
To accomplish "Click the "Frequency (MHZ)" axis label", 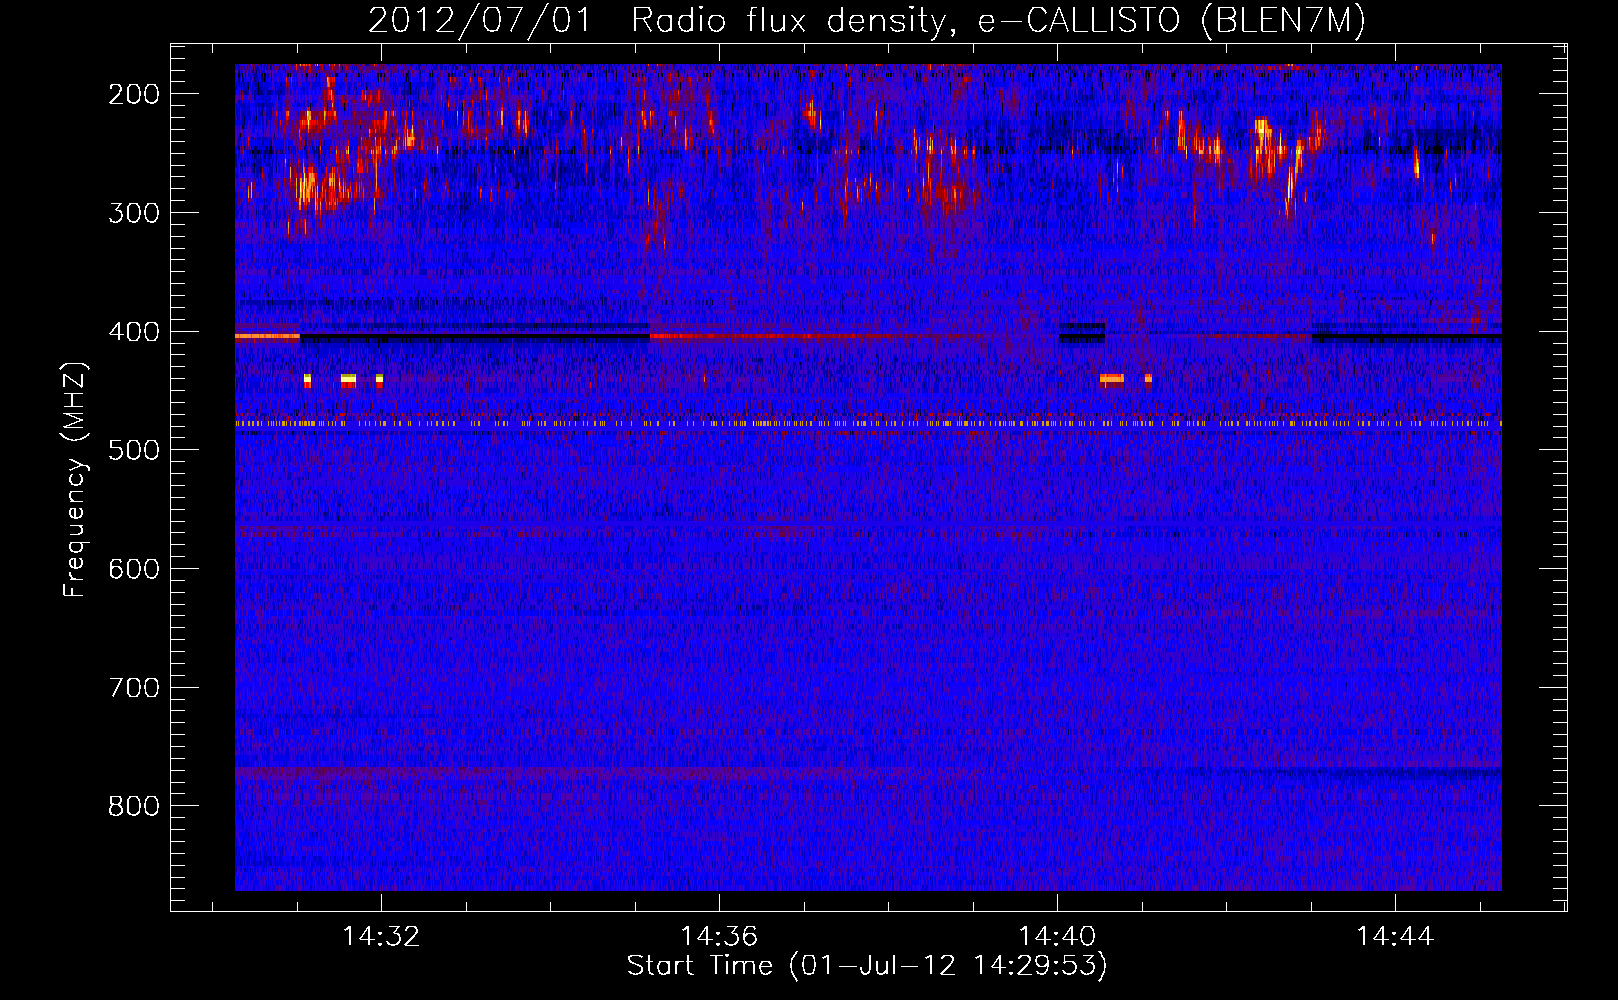I will point(76,479).
